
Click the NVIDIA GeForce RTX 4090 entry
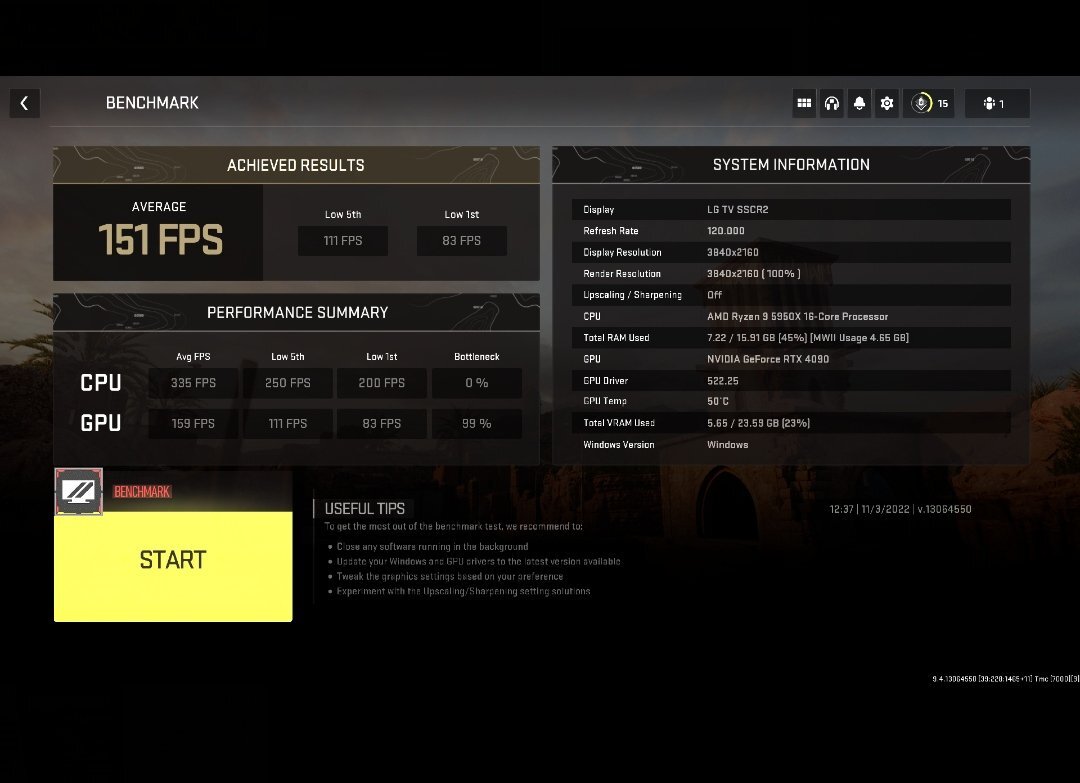click(767, 359)
